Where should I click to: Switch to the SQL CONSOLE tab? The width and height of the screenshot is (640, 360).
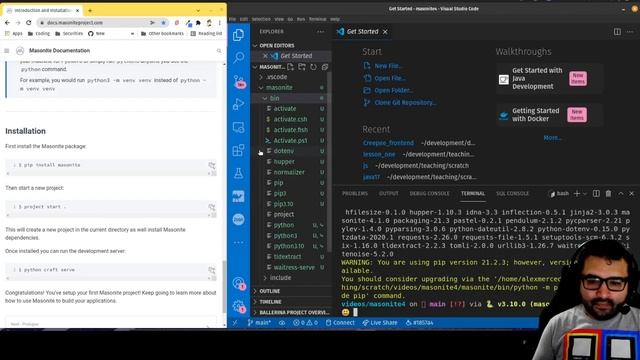tap(512, 193)
